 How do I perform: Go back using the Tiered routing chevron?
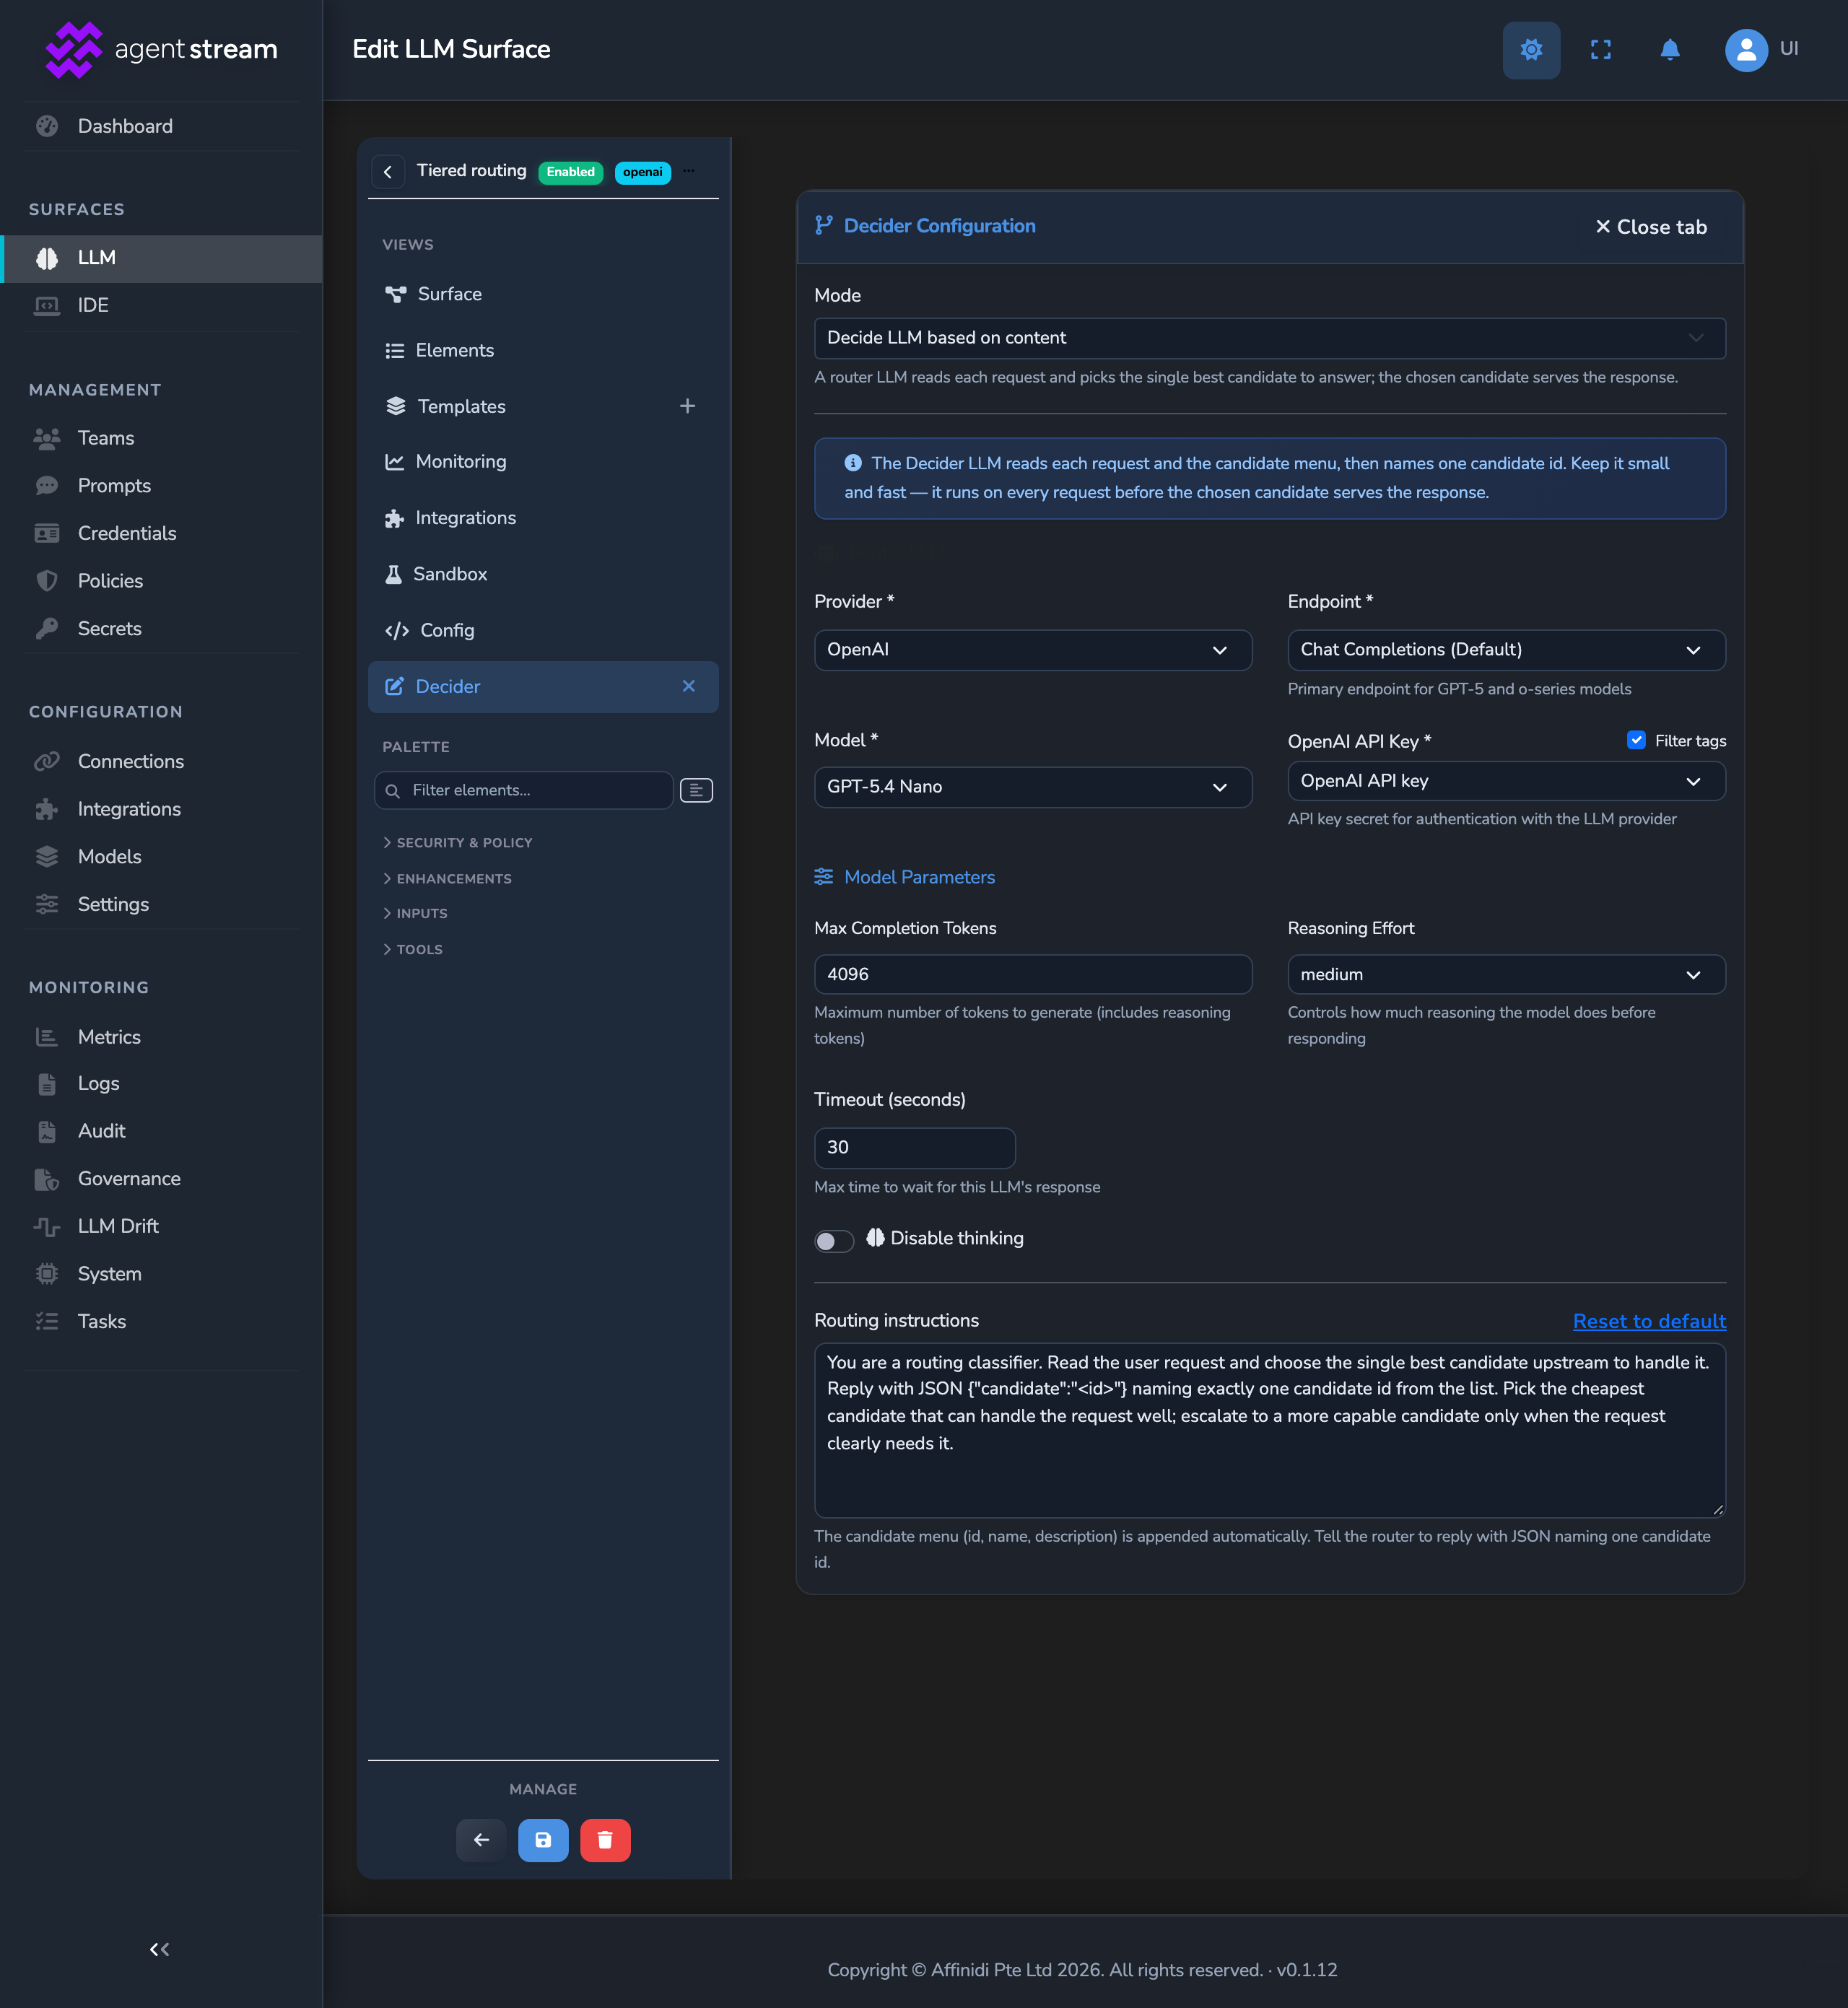(x=388, y=172)
